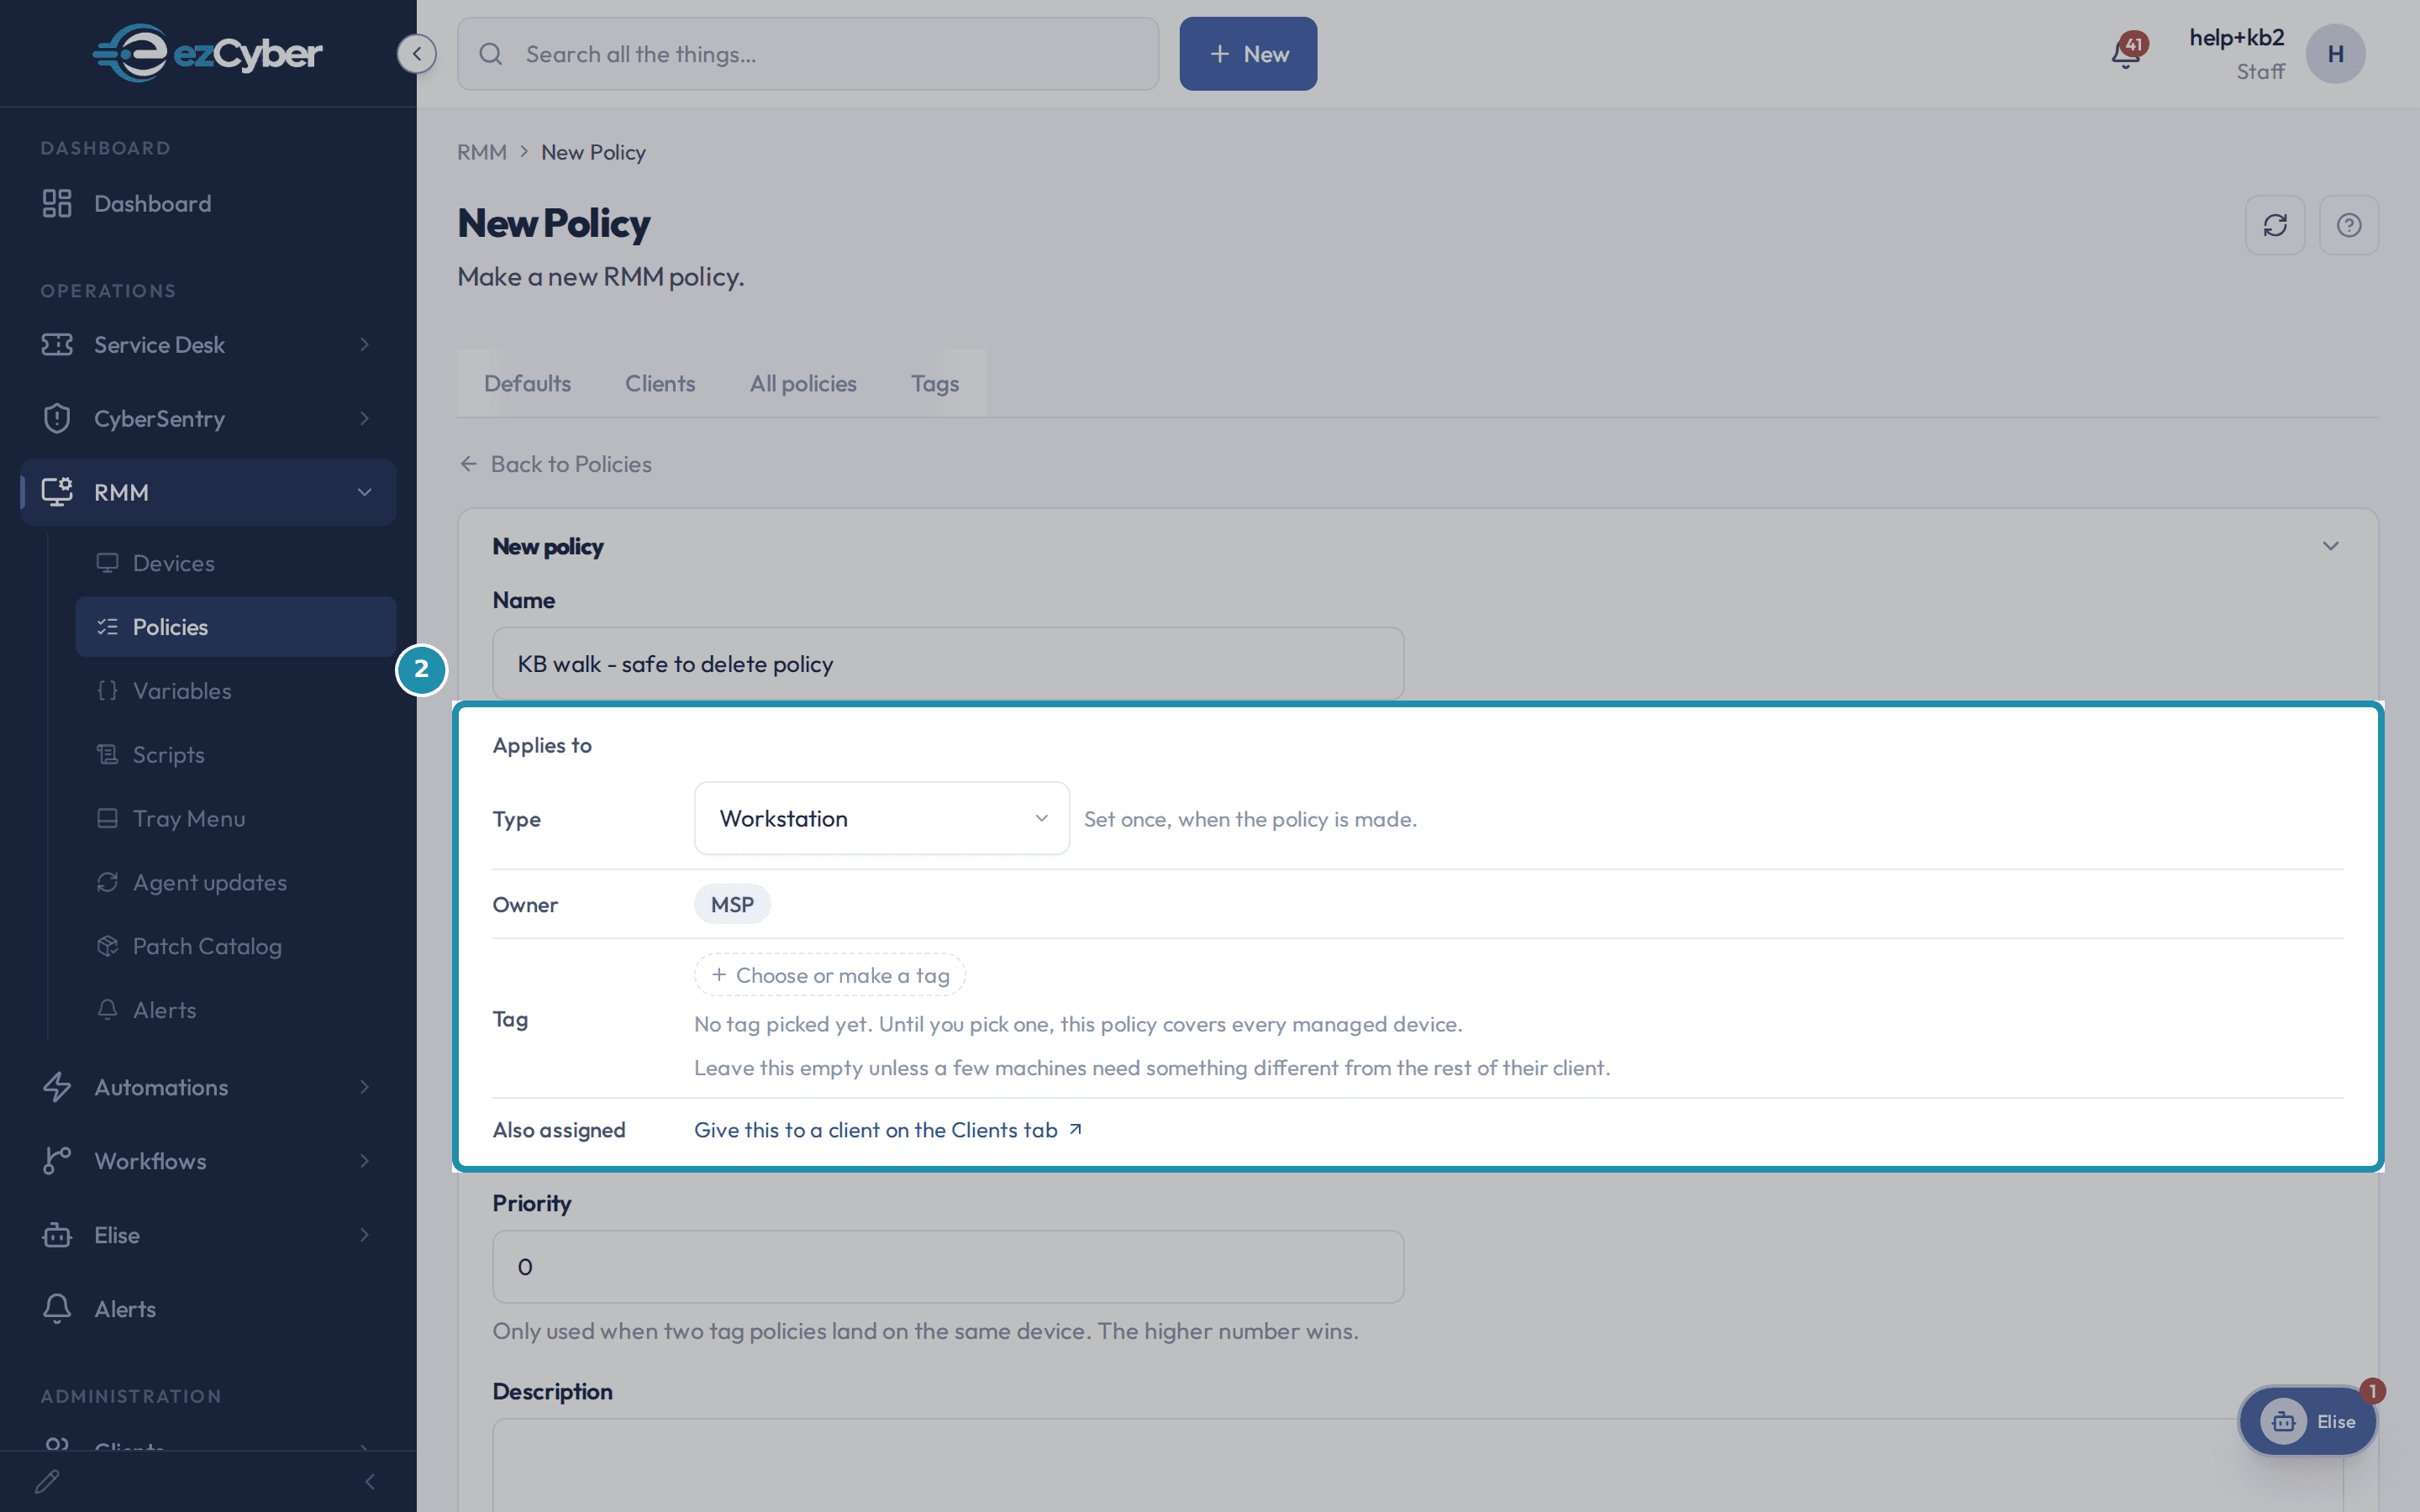This screenshot has height=1512, width=2420.
Task: Click the Scripts scroll icon
Action: [x=107, y=755]
